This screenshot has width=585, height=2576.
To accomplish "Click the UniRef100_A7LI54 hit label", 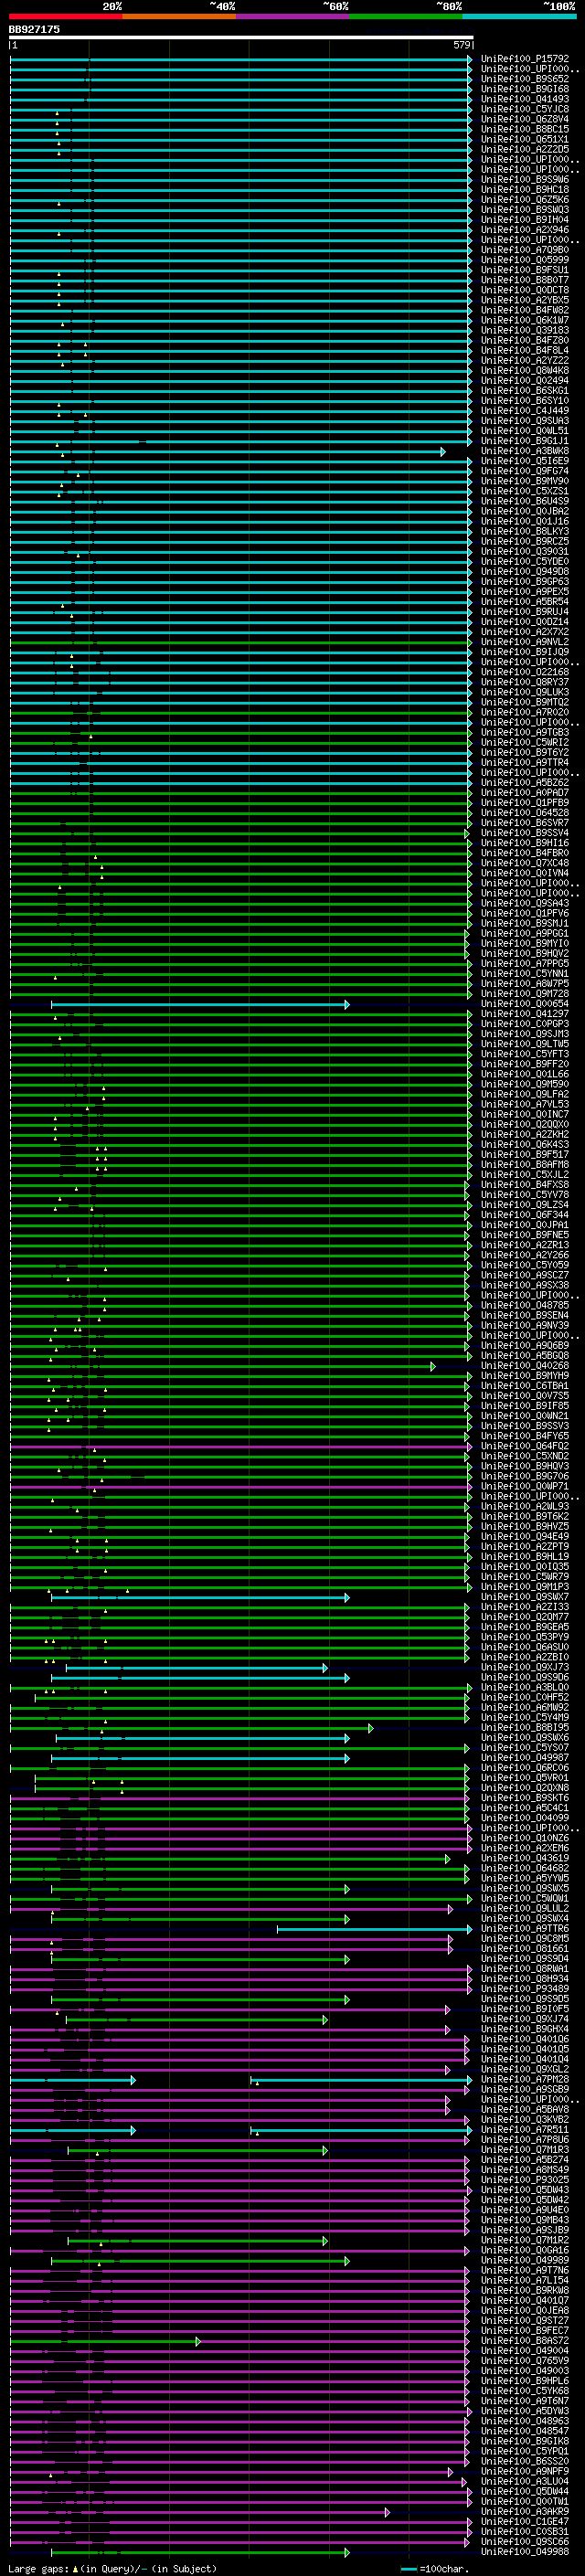I will (525, 2282).
